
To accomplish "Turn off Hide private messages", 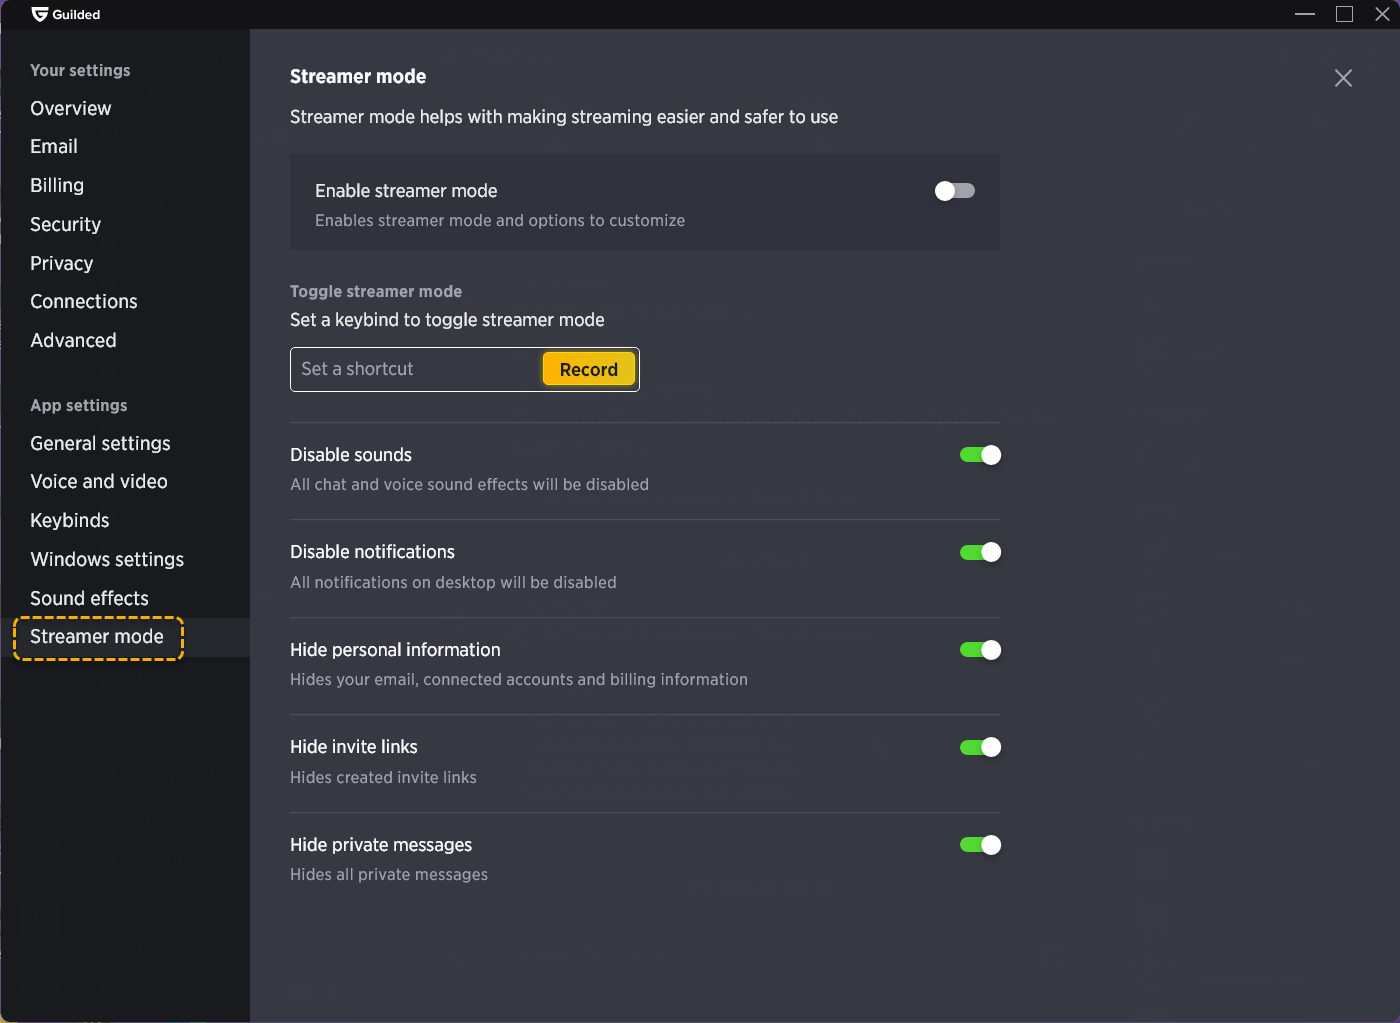I will (x=980, y=845).
